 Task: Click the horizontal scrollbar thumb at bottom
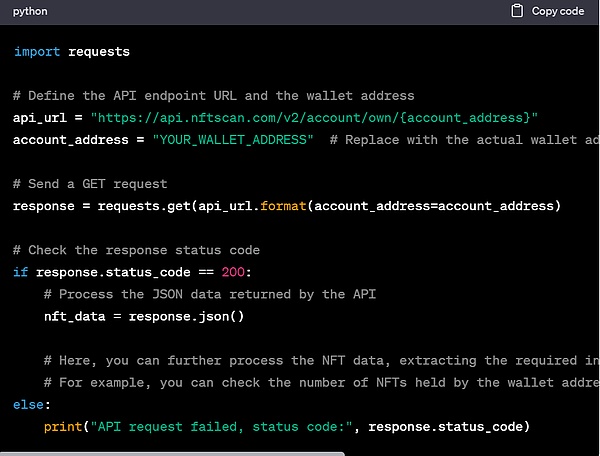[172, 452]
